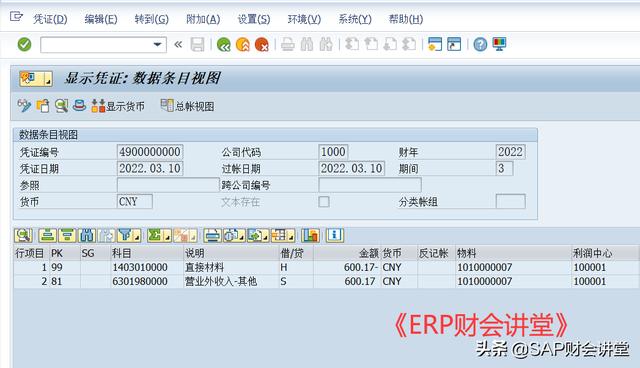Click the red Cancel icon
This screenshot has width=640, height=368.
[262, 44]
